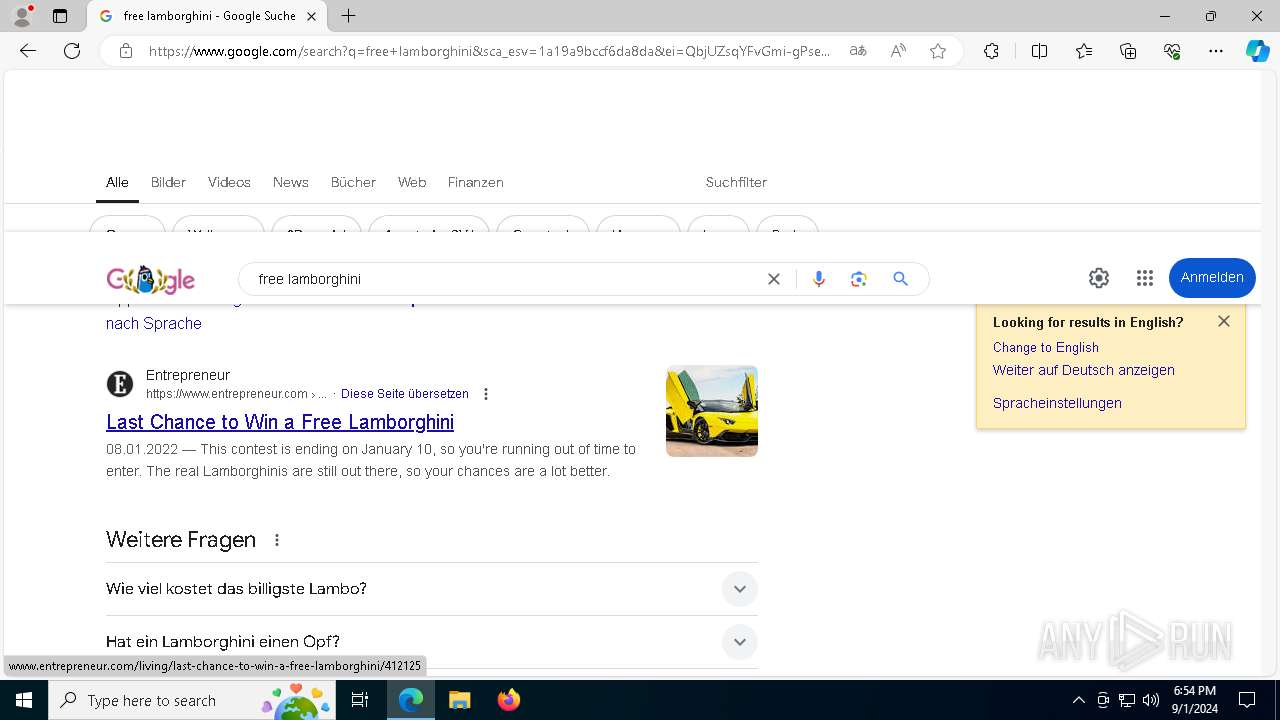Search by image with Lens icon
Viewport: 1280px width, 720px height.
(859, 279)
